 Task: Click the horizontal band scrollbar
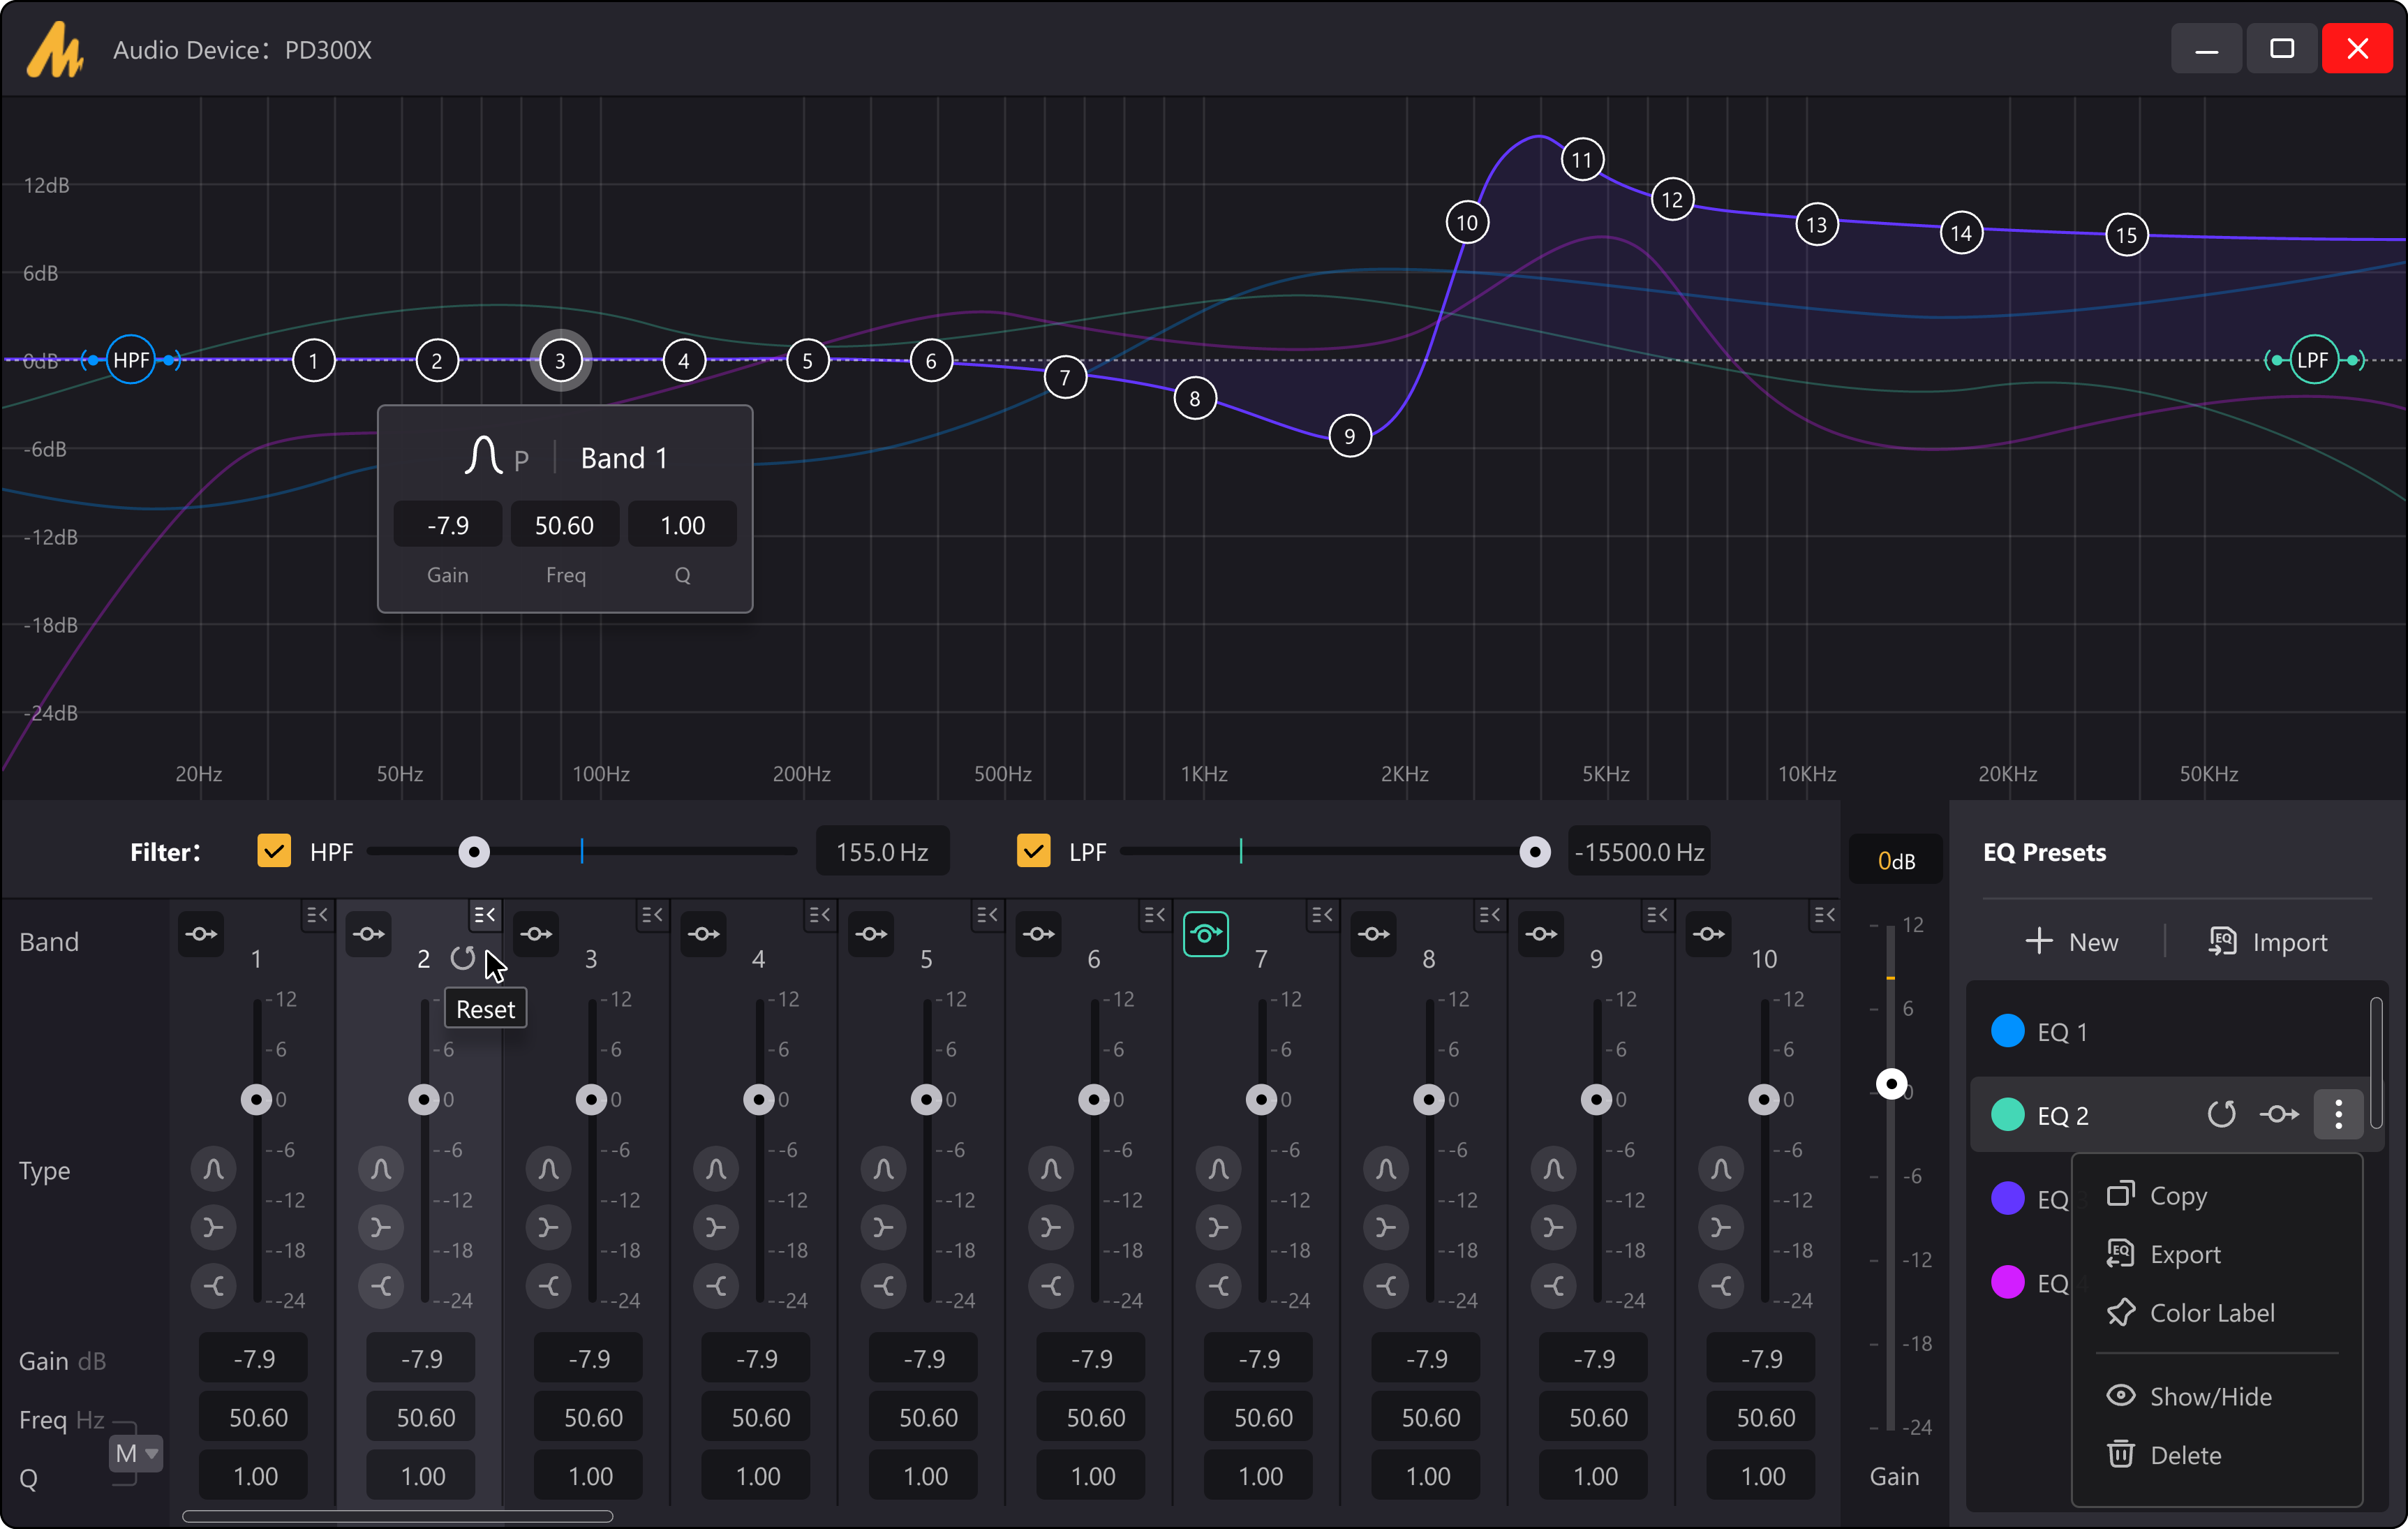[397, 1516]
